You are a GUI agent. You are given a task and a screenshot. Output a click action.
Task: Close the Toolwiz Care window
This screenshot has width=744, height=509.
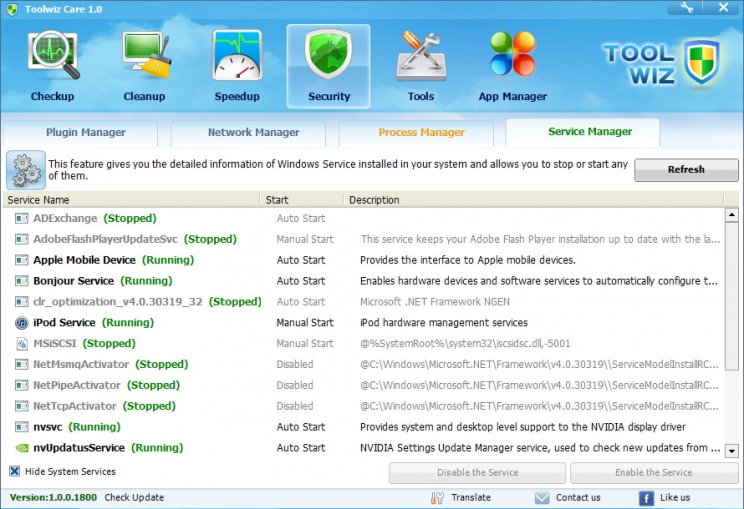pyautogui.click(x=723, y=7)
